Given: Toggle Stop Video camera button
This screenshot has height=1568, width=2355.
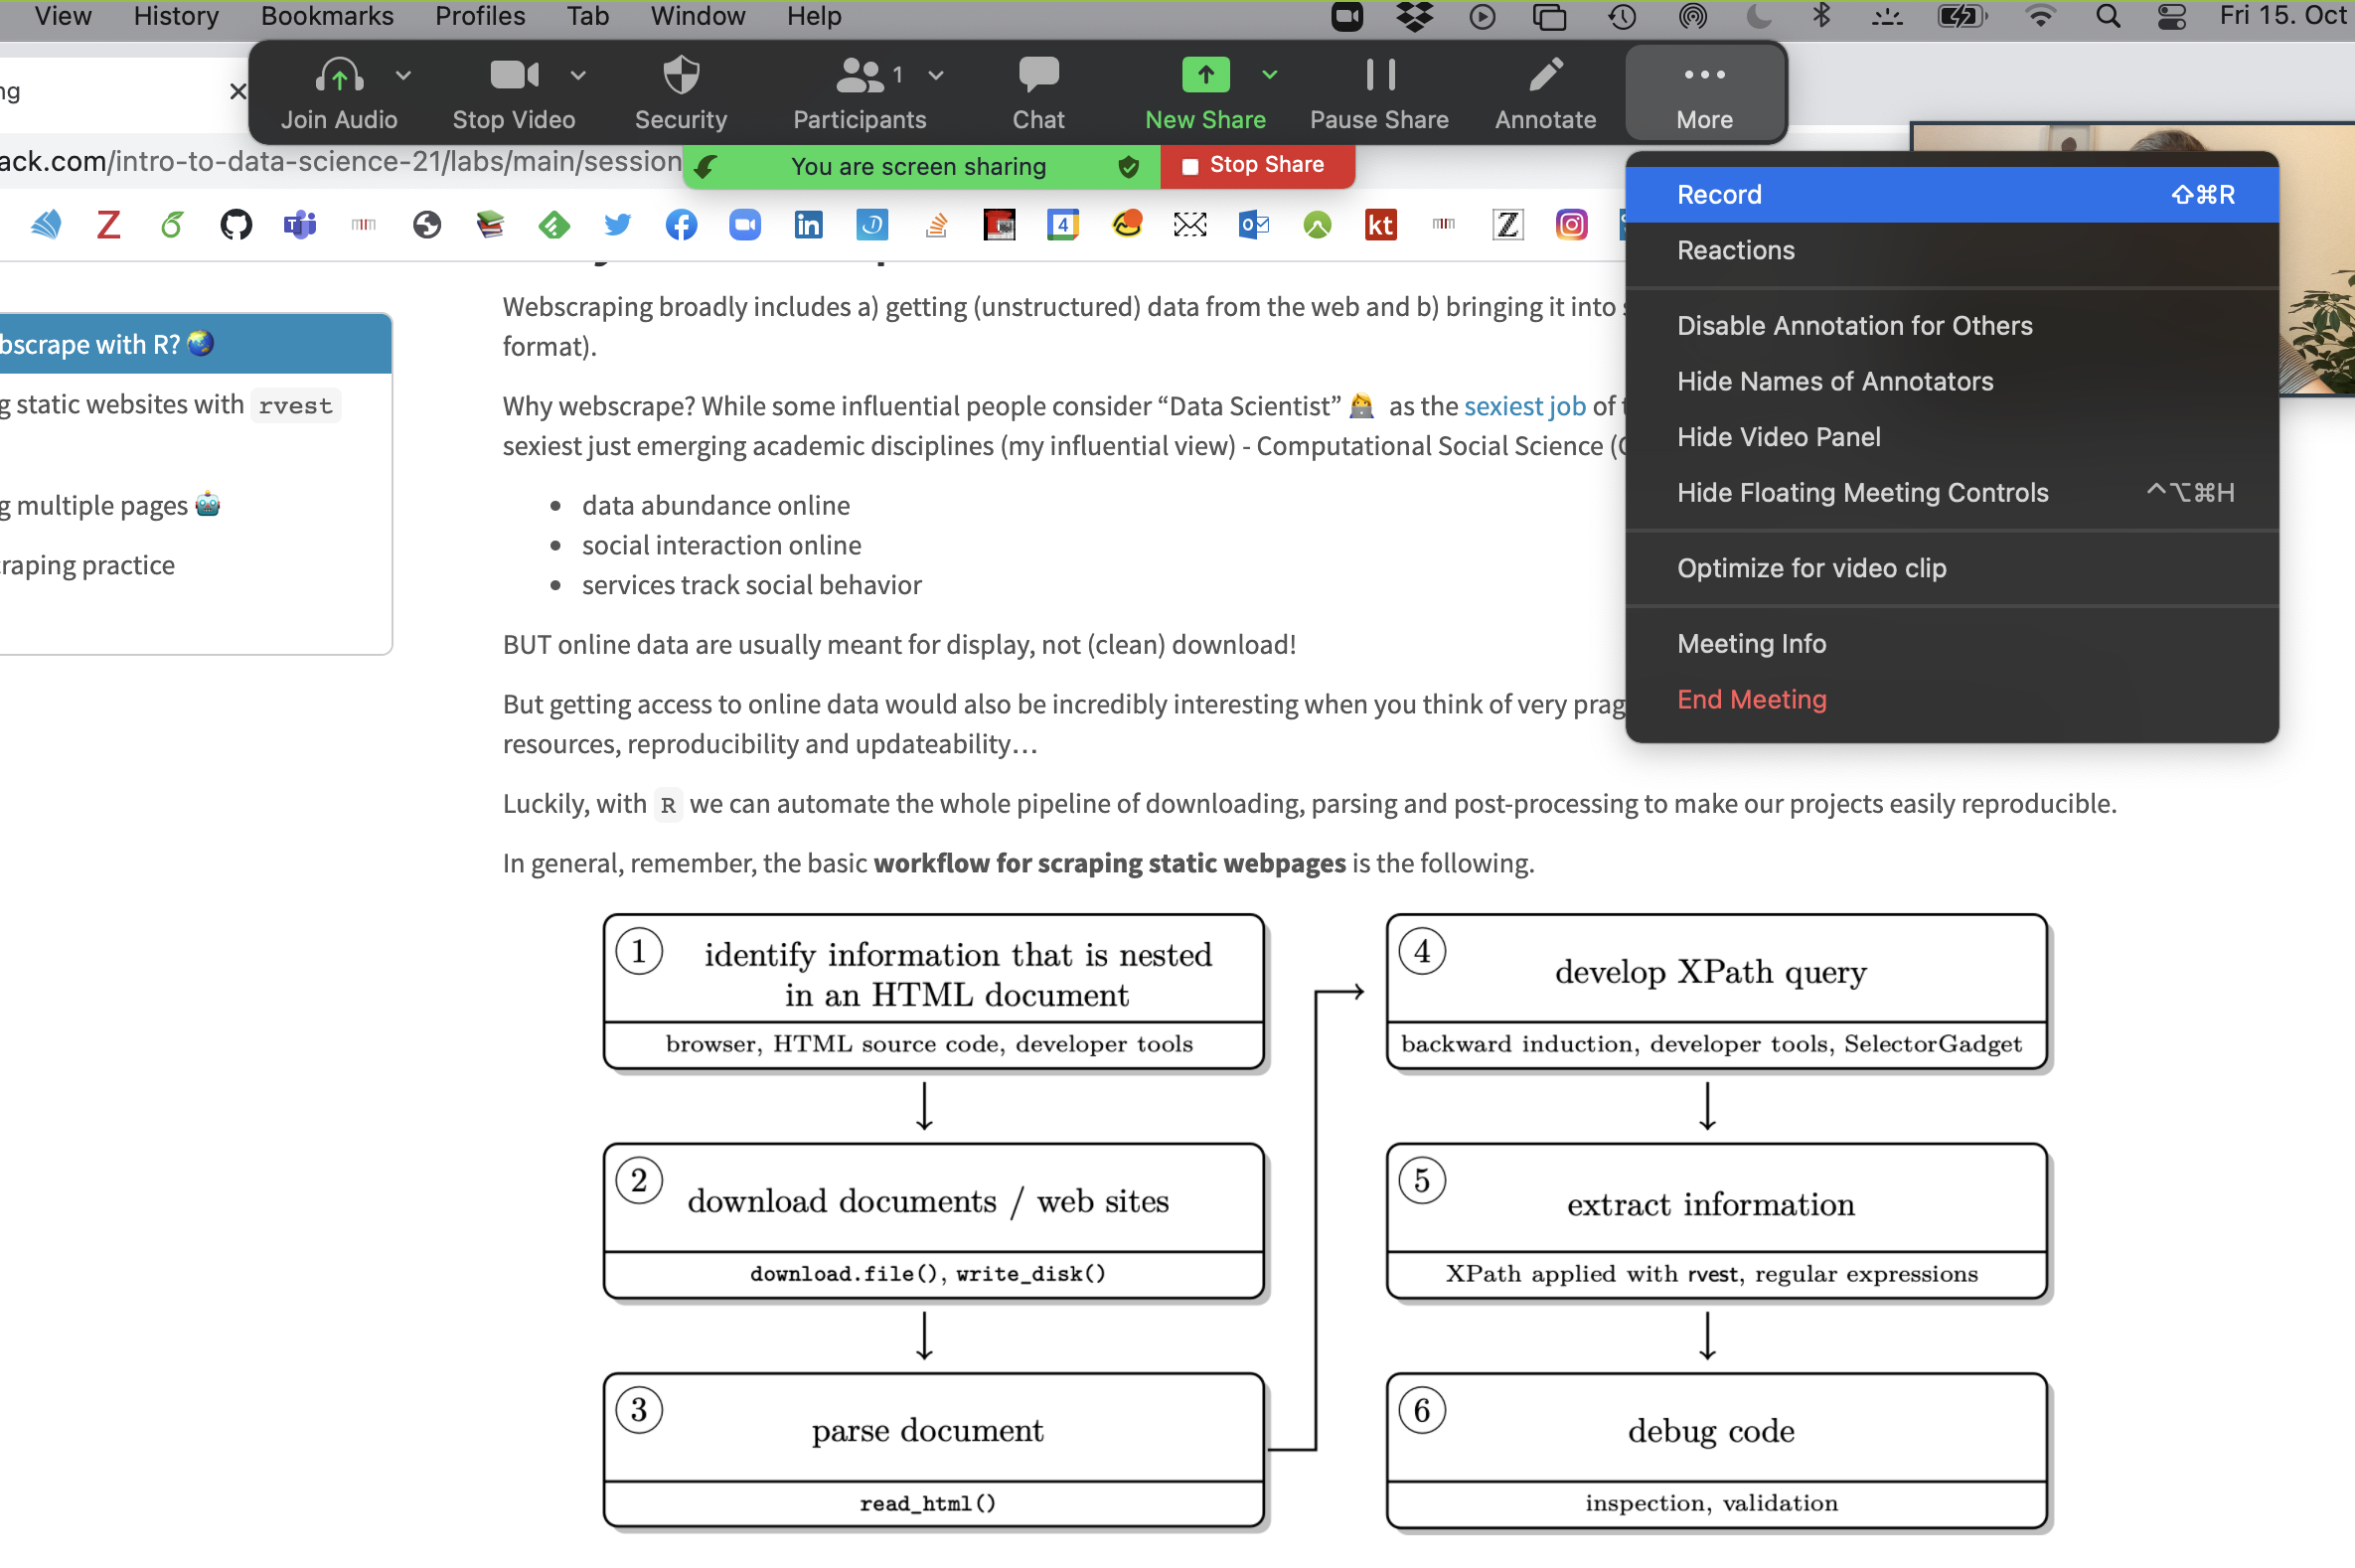Looking at the screenshot, I should pos(514,76).
